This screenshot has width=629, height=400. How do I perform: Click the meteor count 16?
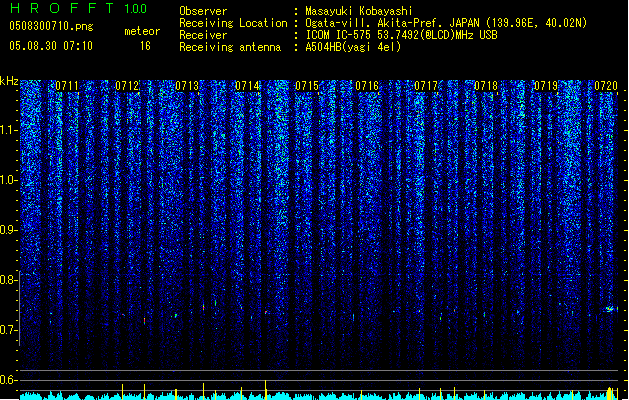tap(145, 46)
